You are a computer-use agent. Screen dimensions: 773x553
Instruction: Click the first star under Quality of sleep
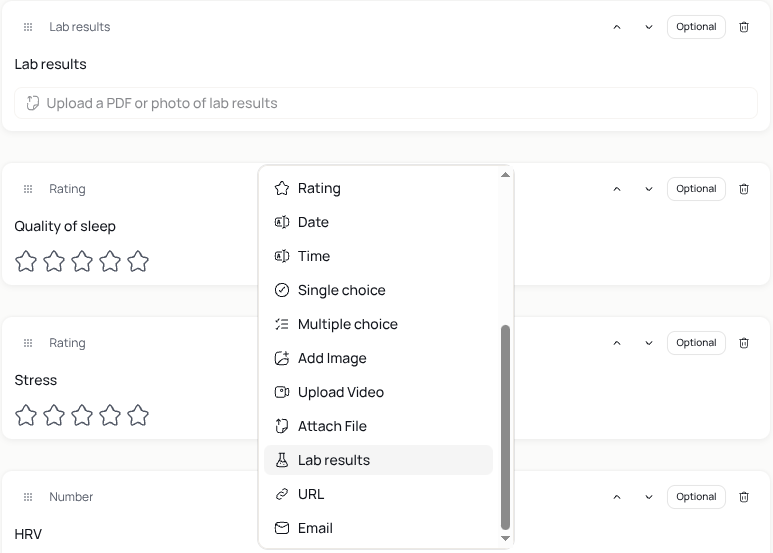tap(26, 261)
